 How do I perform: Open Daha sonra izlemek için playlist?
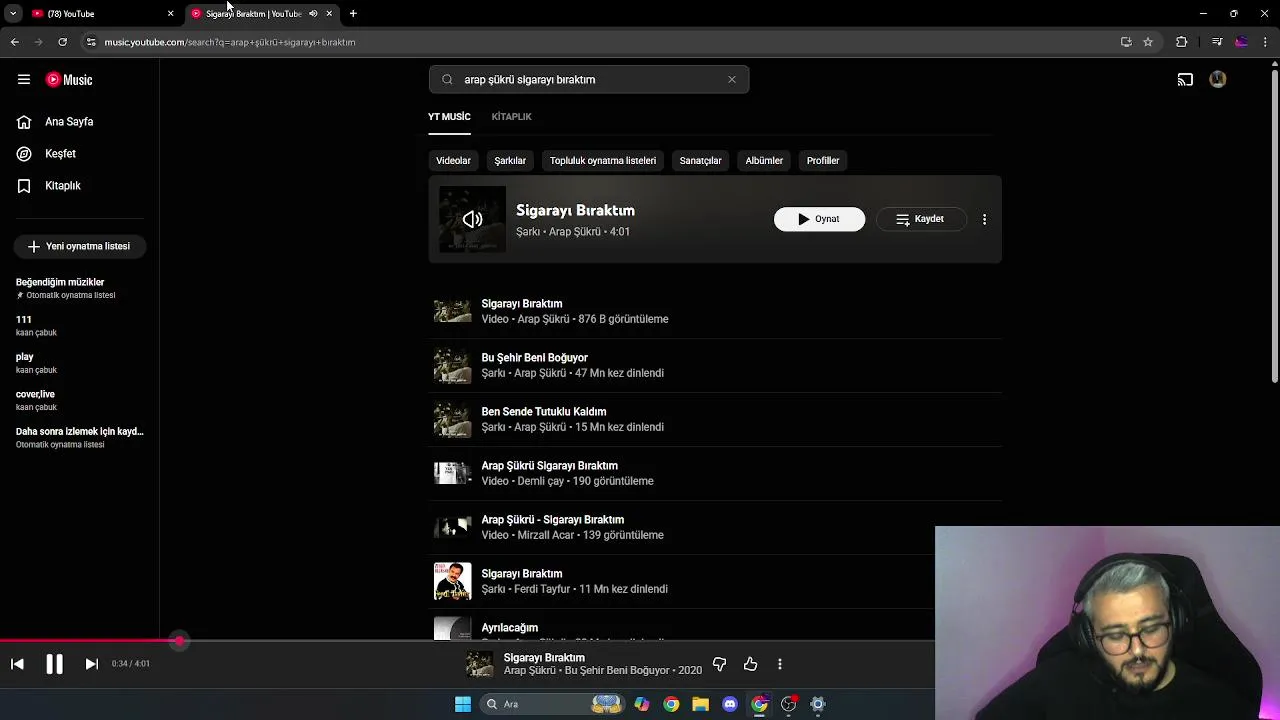pyautogui.click(x=80, y=437)
